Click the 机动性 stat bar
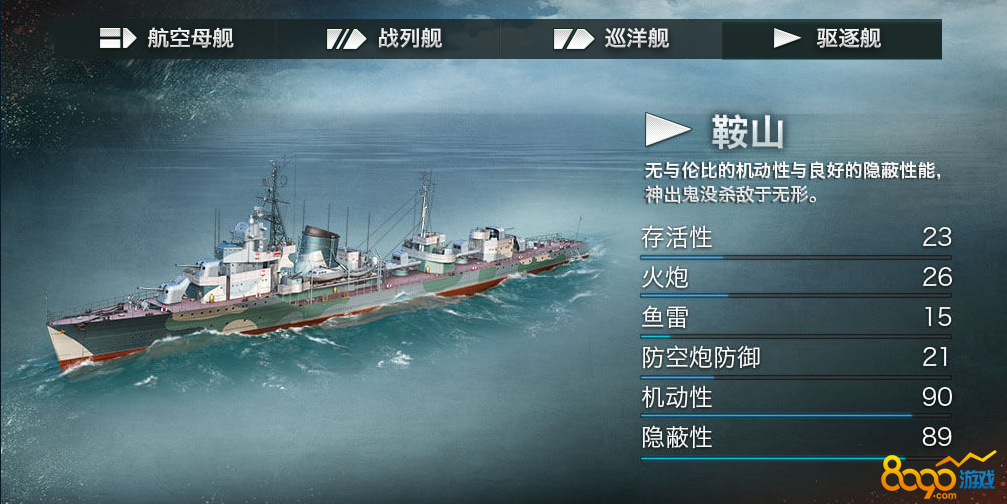This screenshot has height=504, width=1007. click(796, 415)
